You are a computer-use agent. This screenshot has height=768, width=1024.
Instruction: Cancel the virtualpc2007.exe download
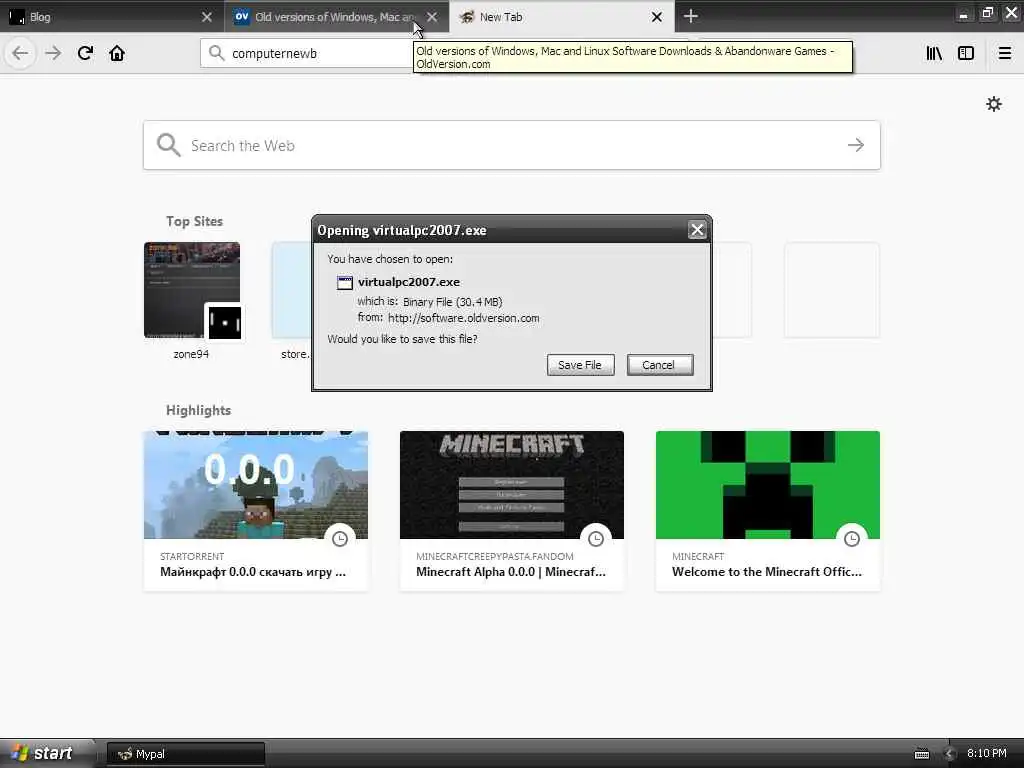[x=660, y=365]
